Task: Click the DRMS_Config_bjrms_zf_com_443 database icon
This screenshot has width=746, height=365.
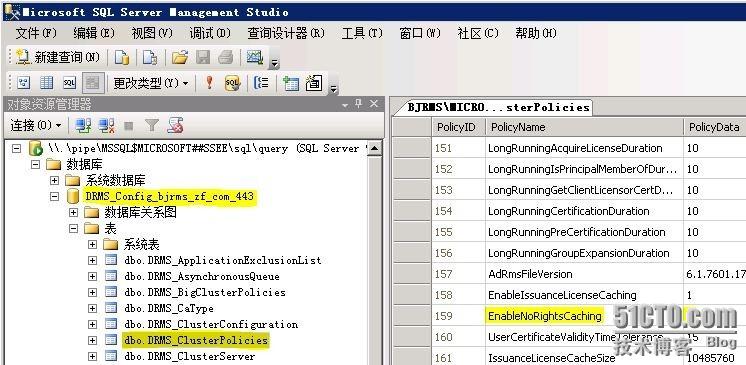Action: coord(73,196)
